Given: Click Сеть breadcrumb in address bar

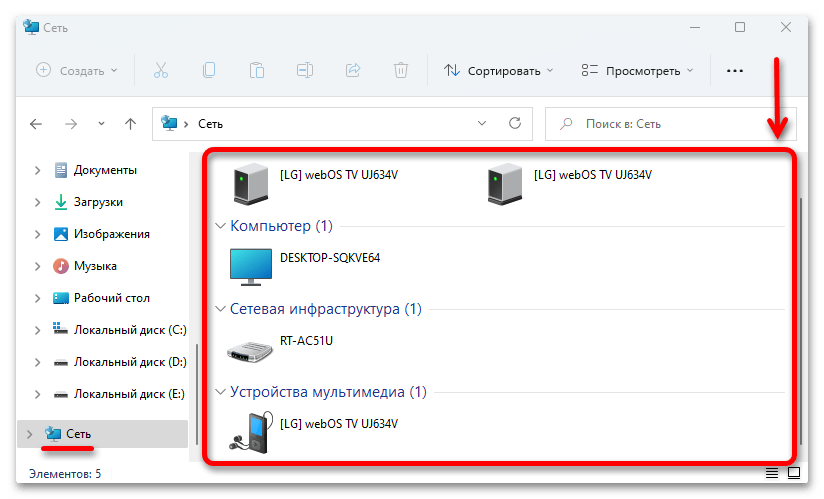Looking at the screenshot, I should (x=210, y=124).
